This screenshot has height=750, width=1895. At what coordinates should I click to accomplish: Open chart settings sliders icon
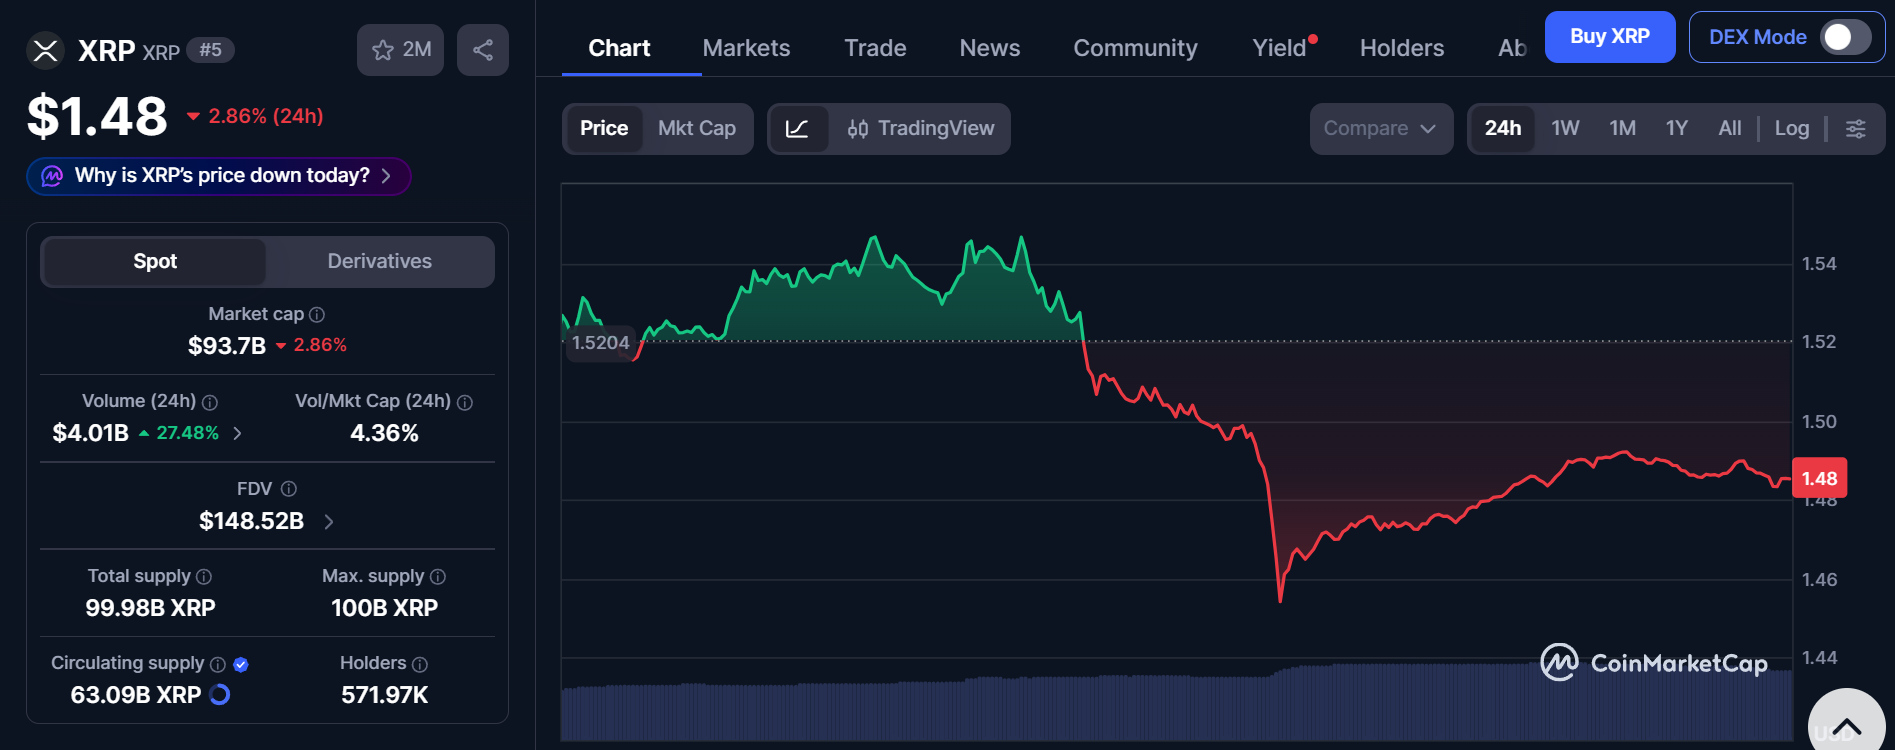tap(1855, 129)
